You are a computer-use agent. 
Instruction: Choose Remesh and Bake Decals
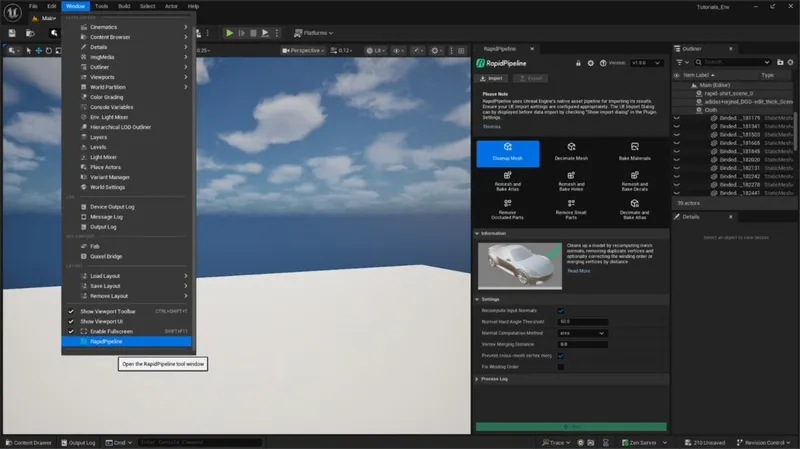pos(634,181)
